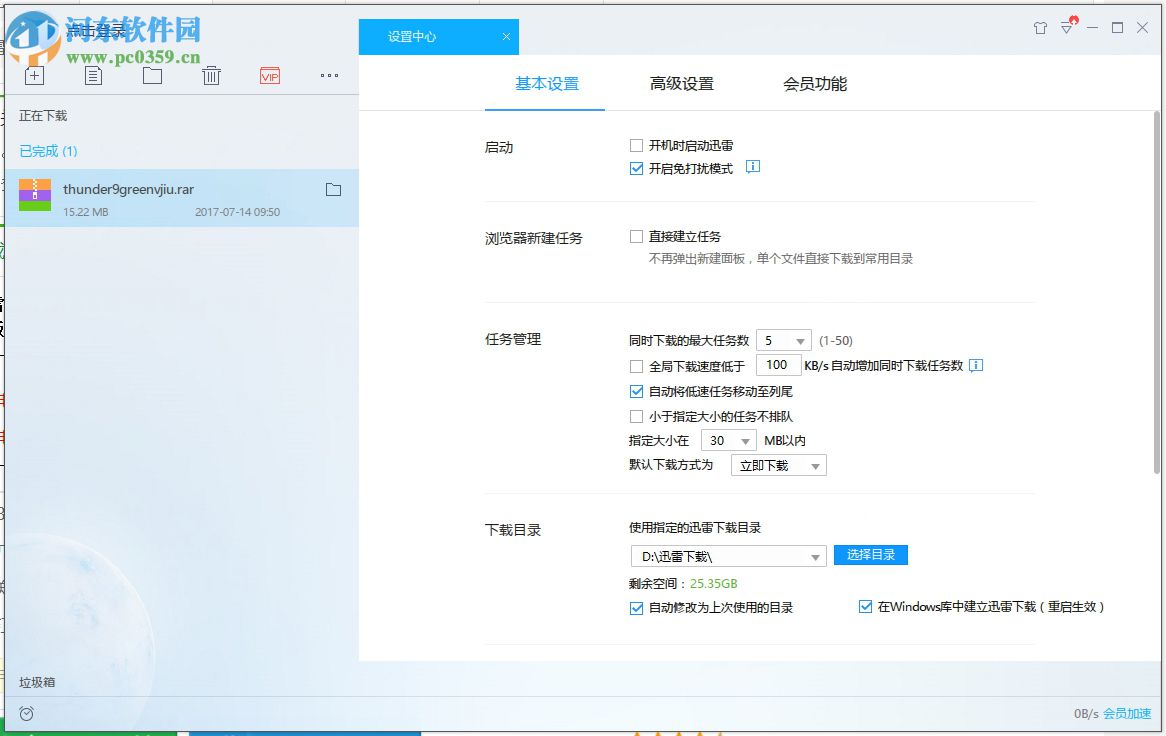Viewport: 1166px width, 736px height.
Task: Click the task list icon on toolbar
Action: click(x=93, y=75)
